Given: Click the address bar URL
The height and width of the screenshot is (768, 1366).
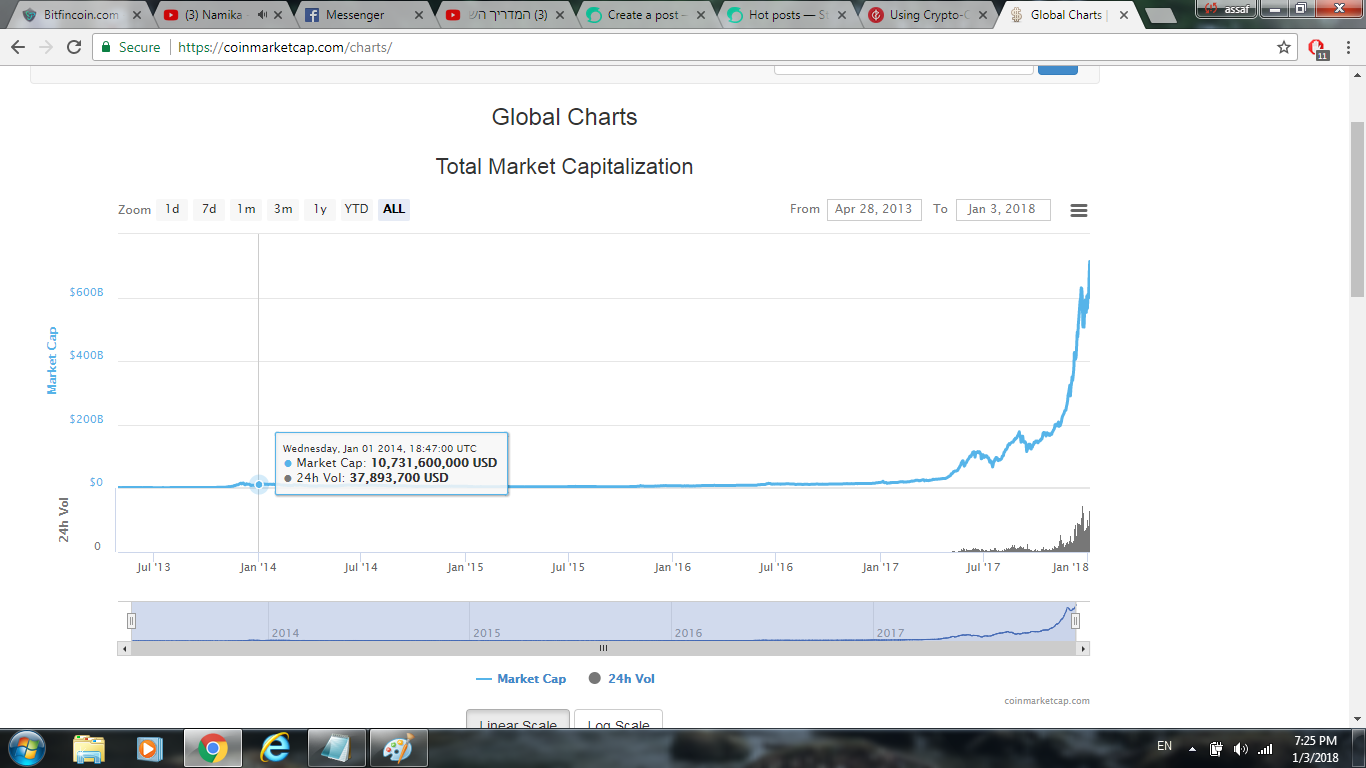Looking at the screenshot, I should 285,47.
